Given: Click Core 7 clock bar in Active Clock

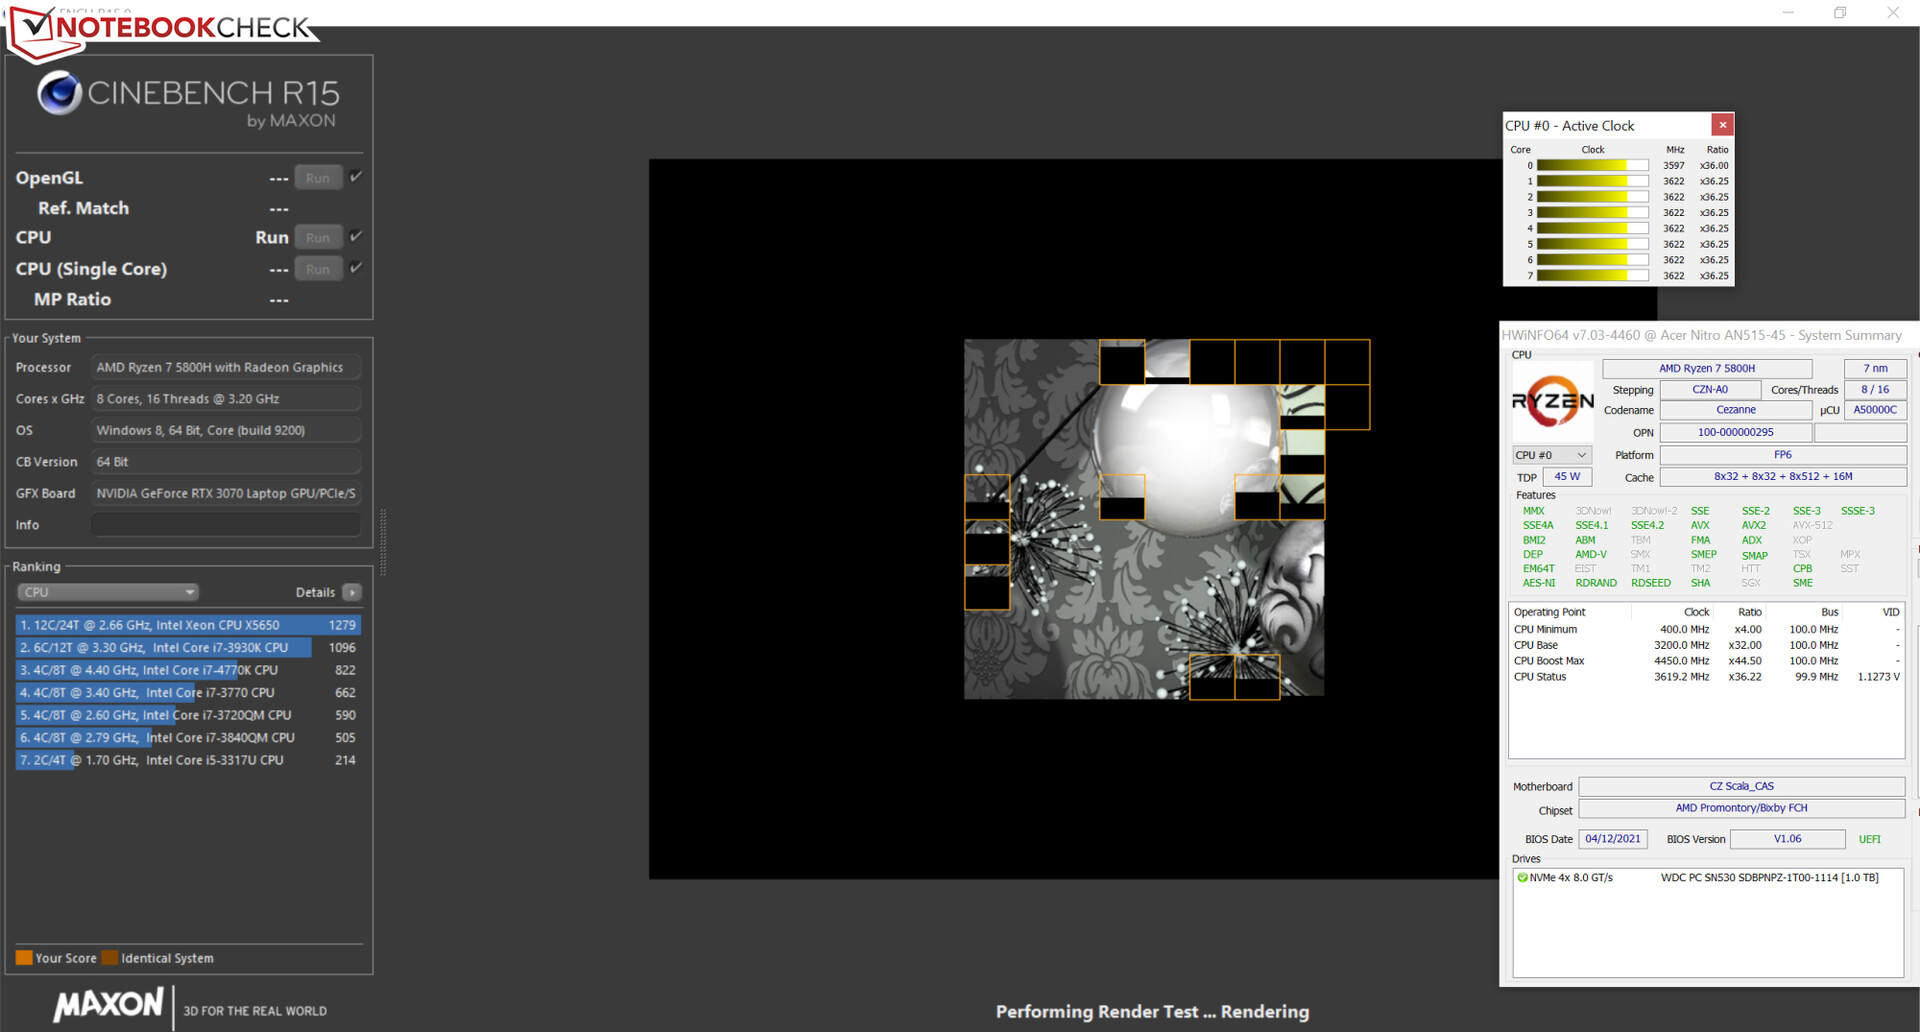Looking at the screenshot, I should pos(1592,276).
